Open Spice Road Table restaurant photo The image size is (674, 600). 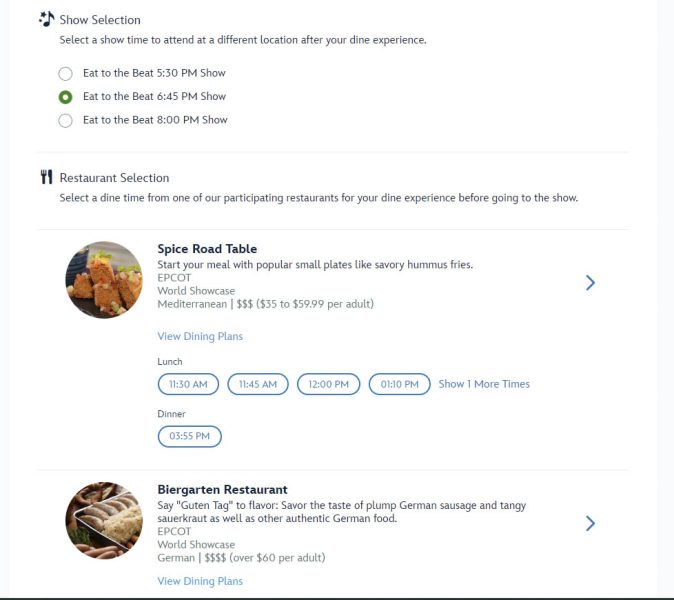coord(104,280)
